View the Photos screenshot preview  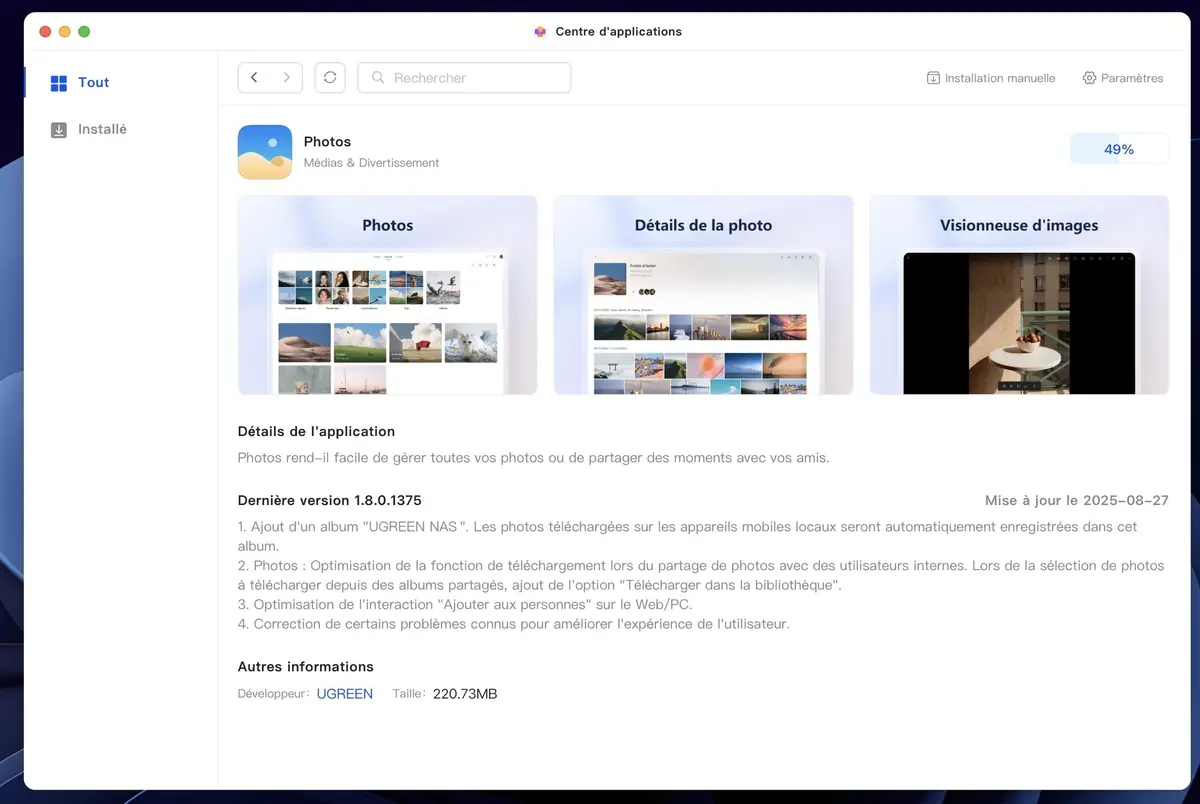[x=387, y=295]
